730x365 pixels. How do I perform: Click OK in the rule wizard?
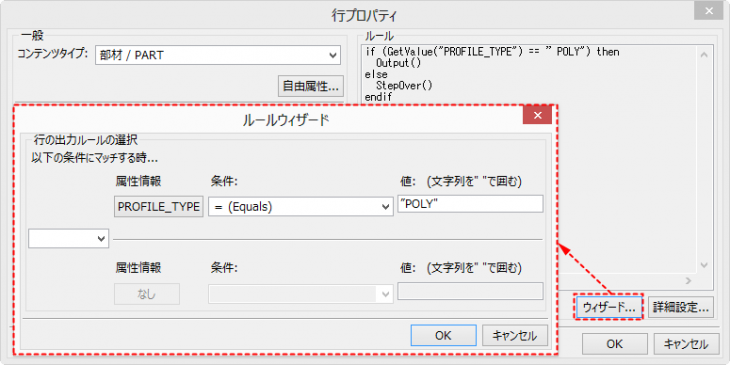[x=443, y=335]
